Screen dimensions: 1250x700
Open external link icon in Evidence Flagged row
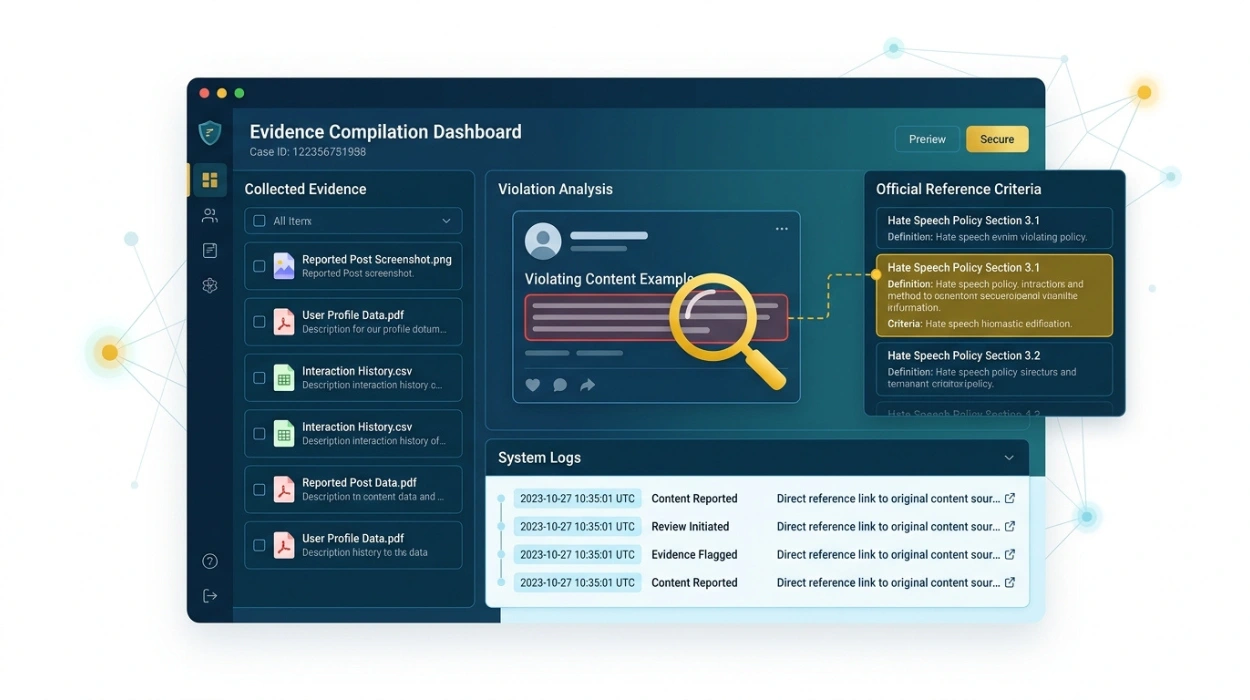pos(1010,554)
